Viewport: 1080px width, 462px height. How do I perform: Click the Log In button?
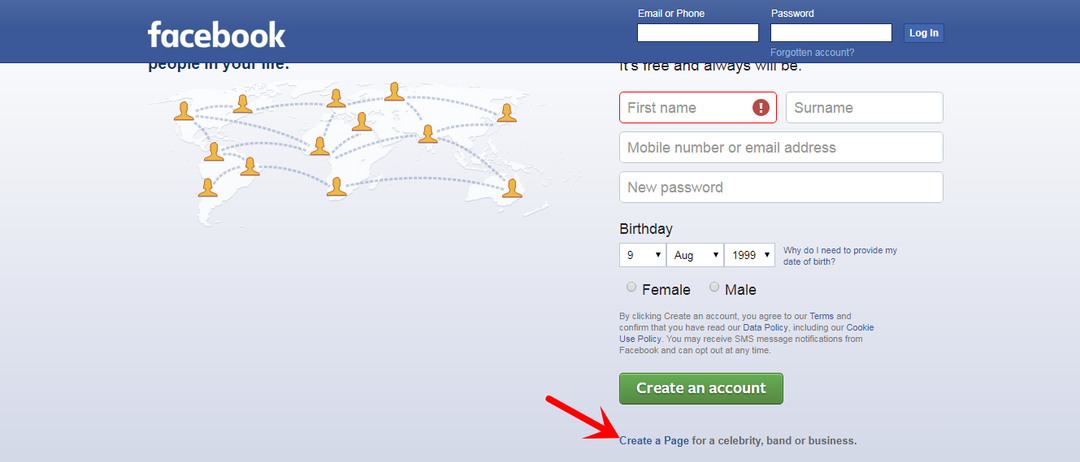[x=924, y=32]
